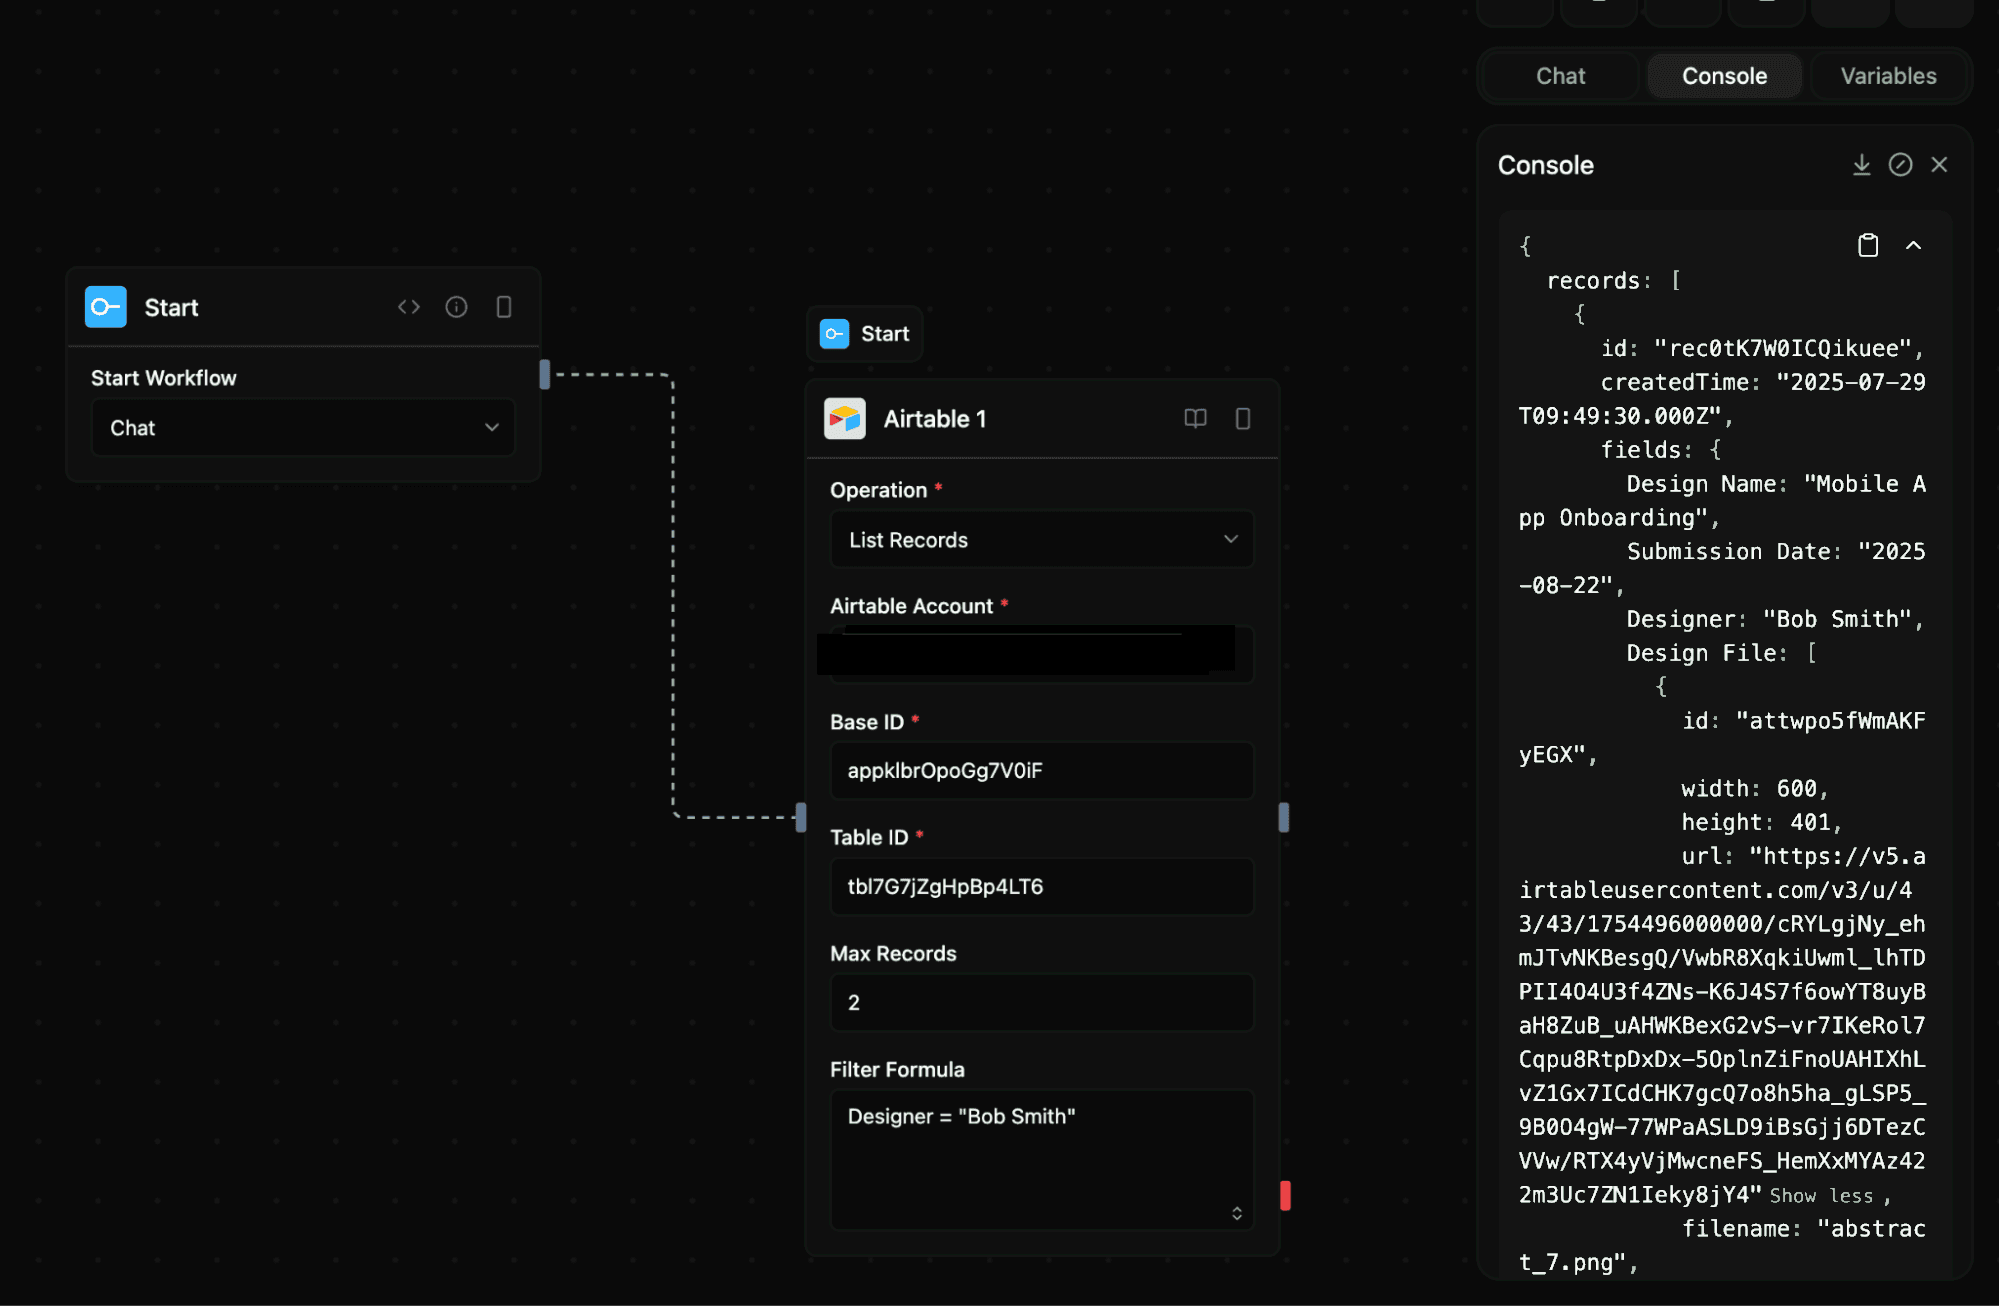This screenshot has height=1306, width=1999.
Task: Collapse the records JSON output
Action: coord(1915,244)
